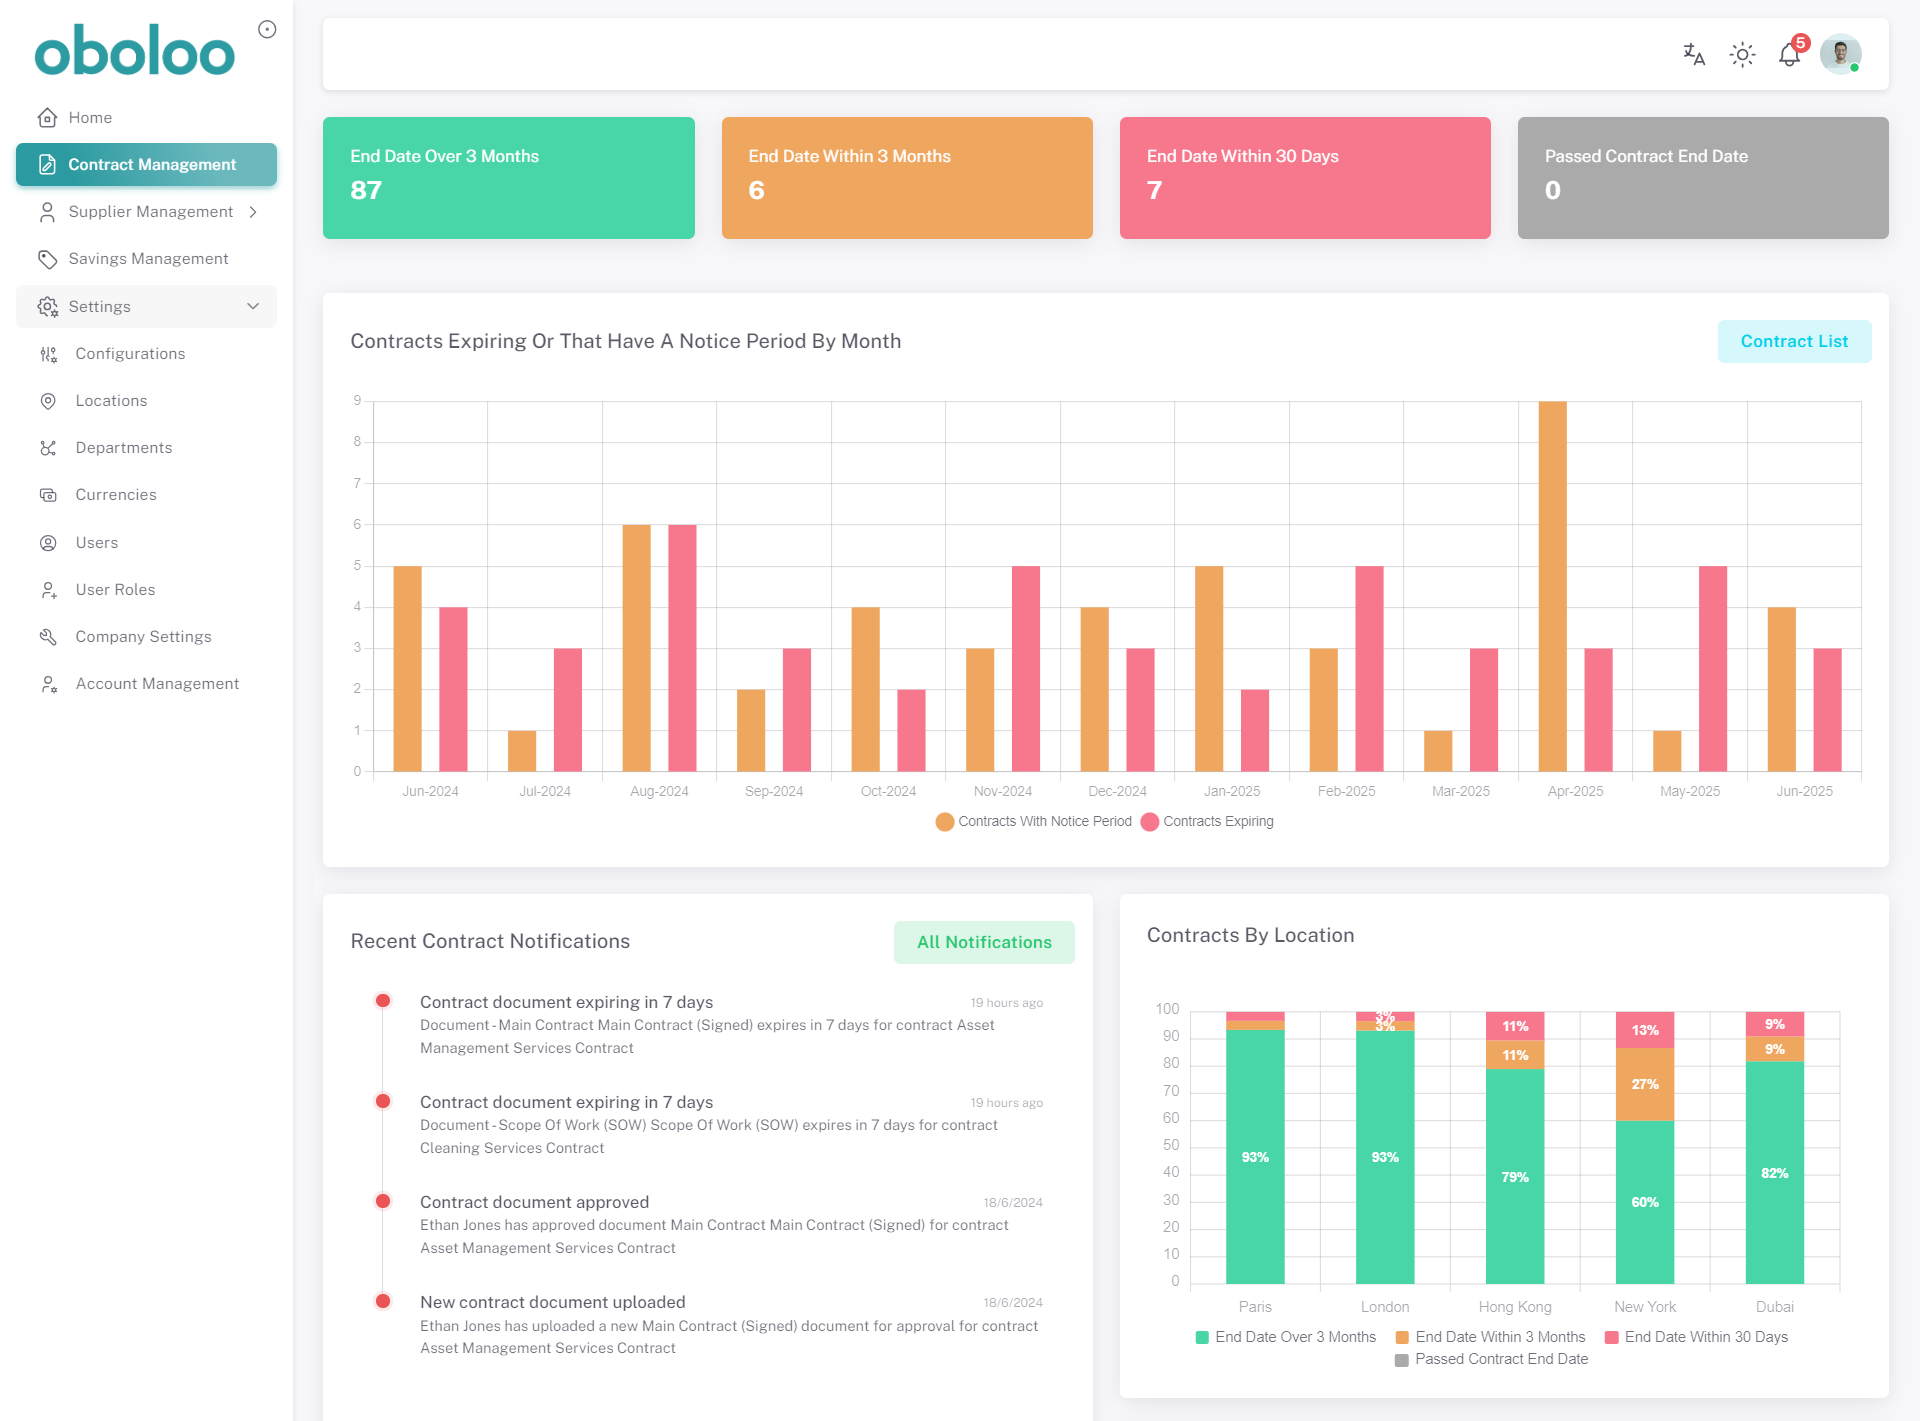Open the language translation icon
The width and height of the screenshot is (1920, 1421).
[1694, 54]
